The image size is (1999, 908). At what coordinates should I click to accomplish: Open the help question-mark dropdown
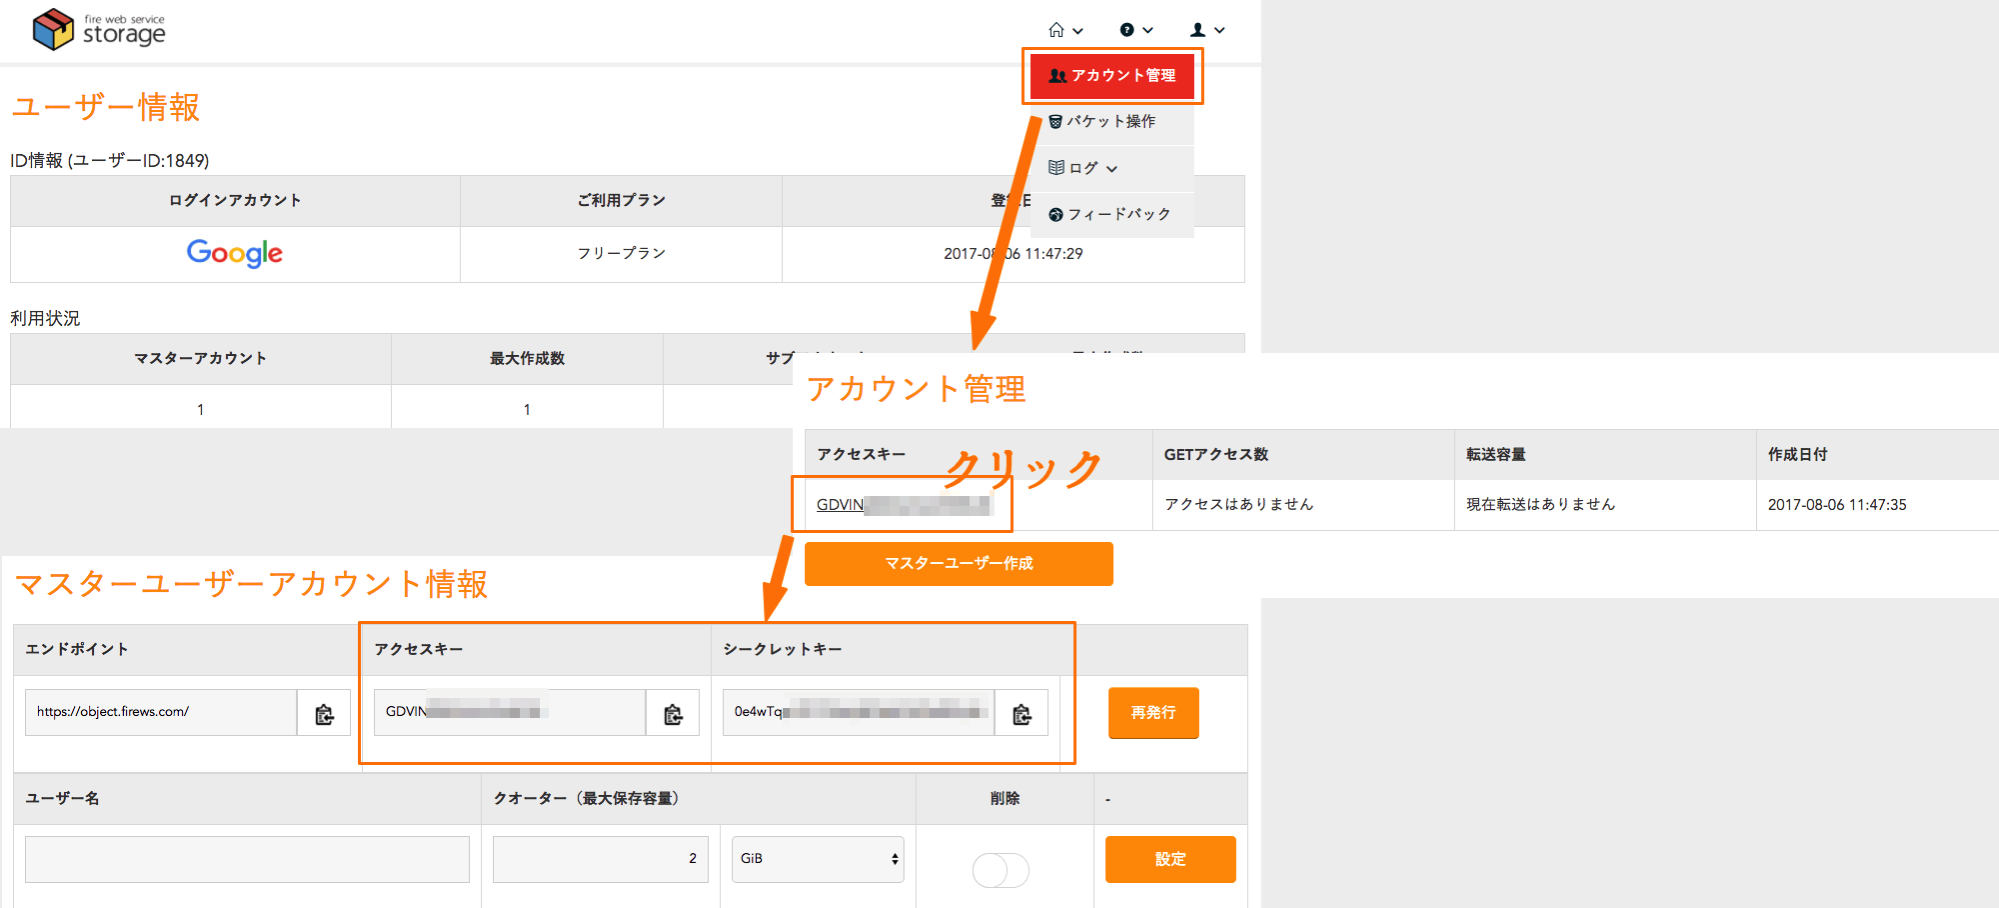coord(1137,30)
